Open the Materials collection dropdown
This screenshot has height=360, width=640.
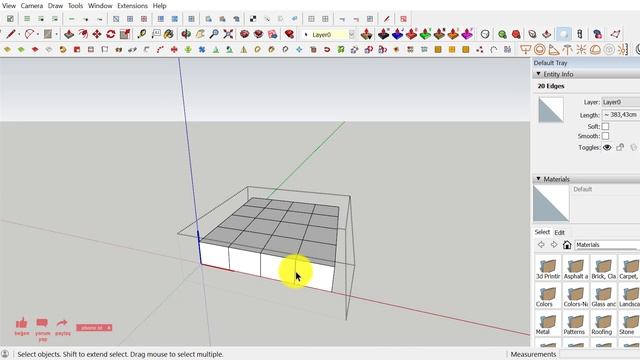point(607,244)
